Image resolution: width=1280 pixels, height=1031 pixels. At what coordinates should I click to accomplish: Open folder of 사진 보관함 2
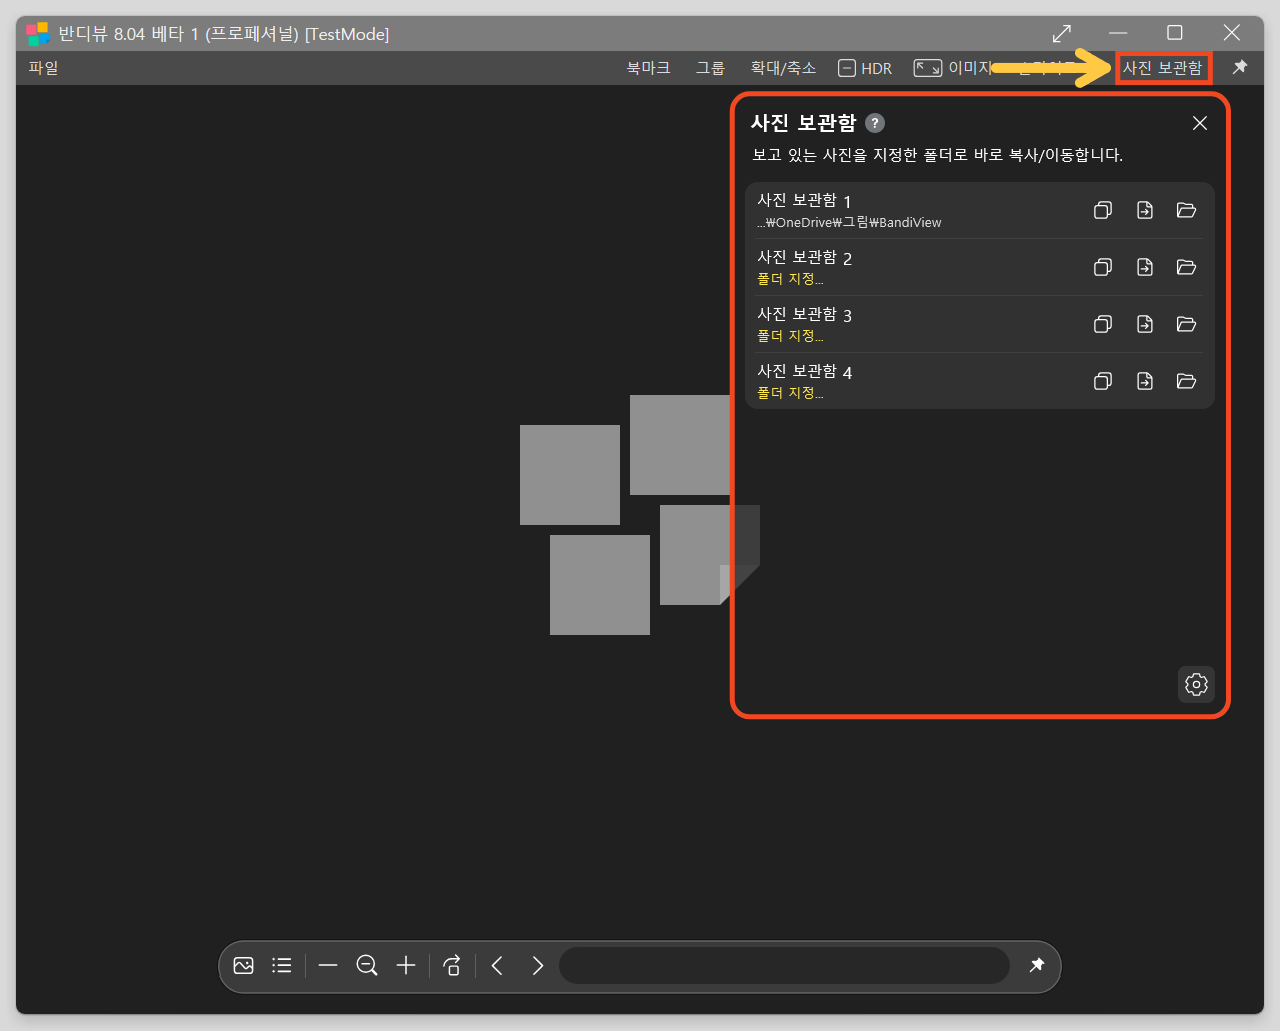1187,267
